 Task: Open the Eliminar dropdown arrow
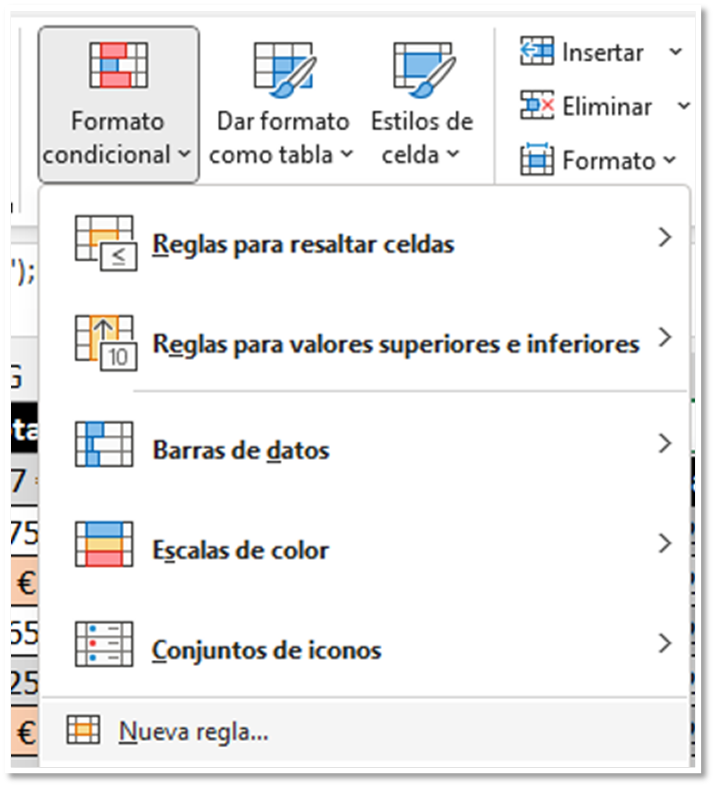pyautogui.click(x=684, y=106)
